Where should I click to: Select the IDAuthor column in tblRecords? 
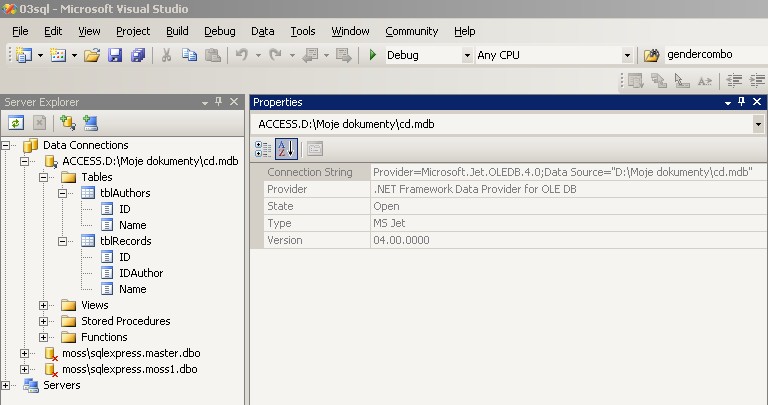coord(141,273)
